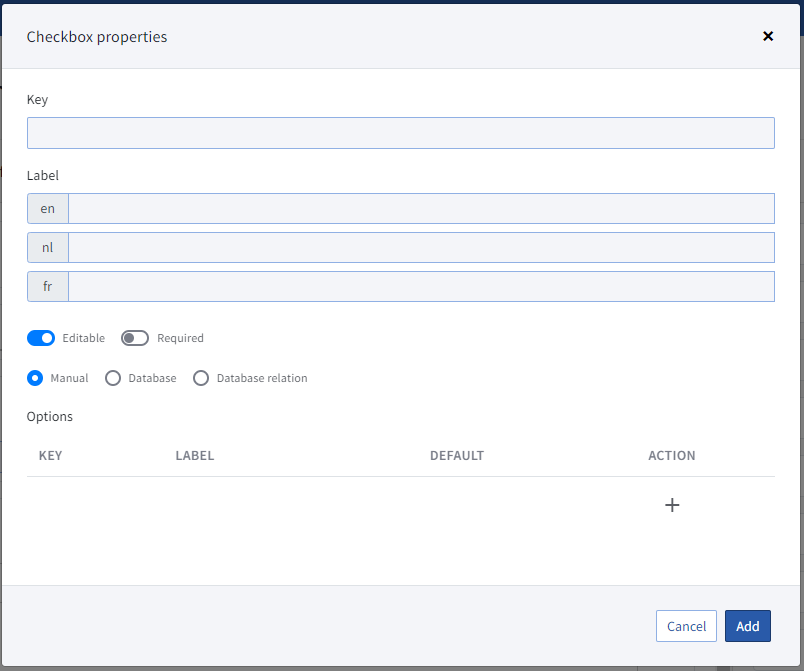Cancel the checkbox properties dialog
804x671 pixels.
[x=686, y=626]
